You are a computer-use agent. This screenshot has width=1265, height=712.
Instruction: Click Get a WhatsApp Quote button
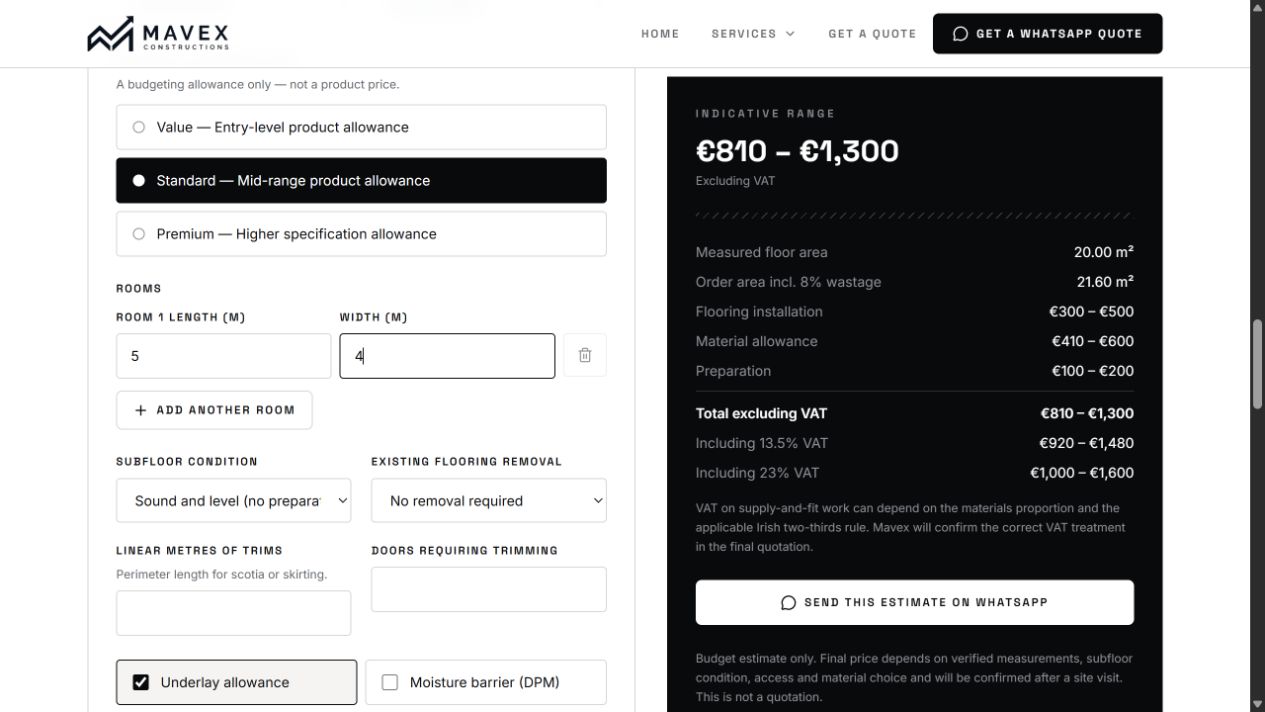click(1047, 34)
